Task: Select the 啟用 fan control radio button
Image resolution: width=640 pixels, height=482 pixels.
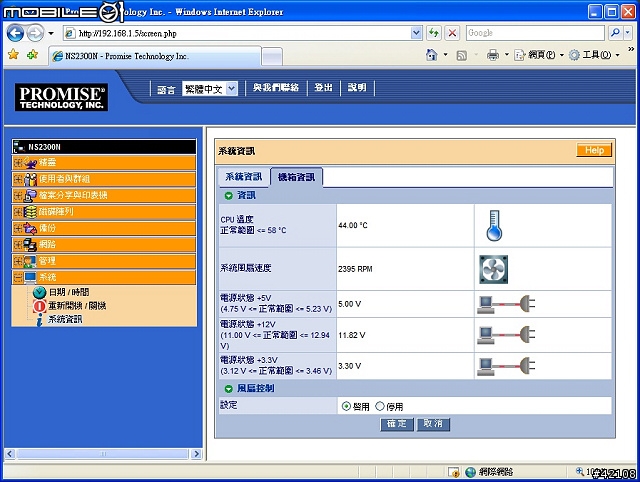Action: pos(346,406)
